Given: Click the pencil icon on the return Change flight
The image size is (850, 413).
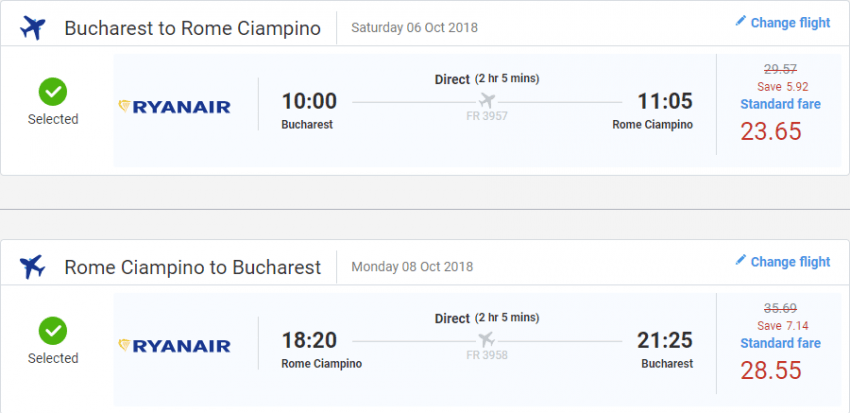Looking at the screenshot, I should click(741, 261).
